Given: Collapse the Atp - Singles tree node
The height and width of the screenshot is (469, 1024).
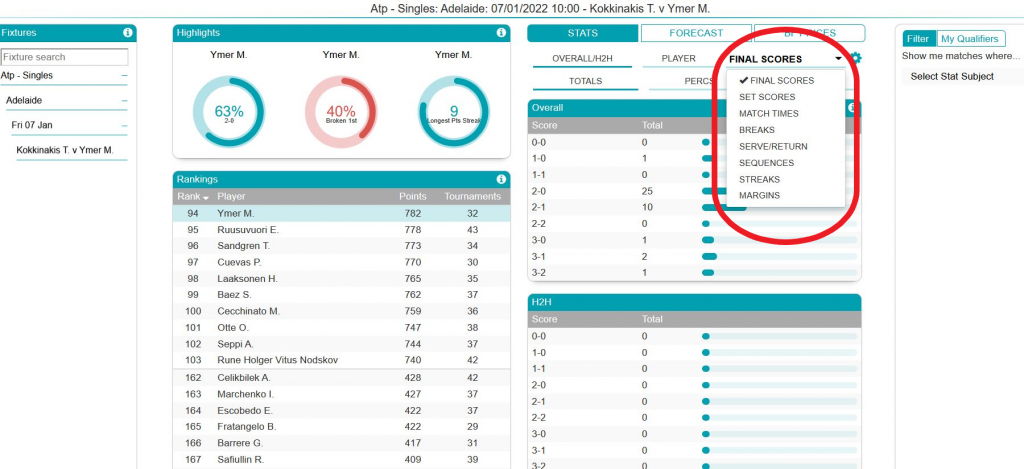Looking at the screenshot, I should [124, 76].
